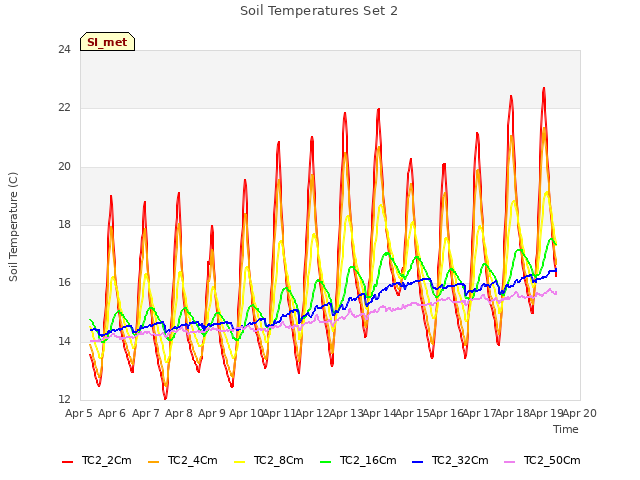
Task: Click the yellow TC2_8Cm legend swatch
Action: [240, 462]
